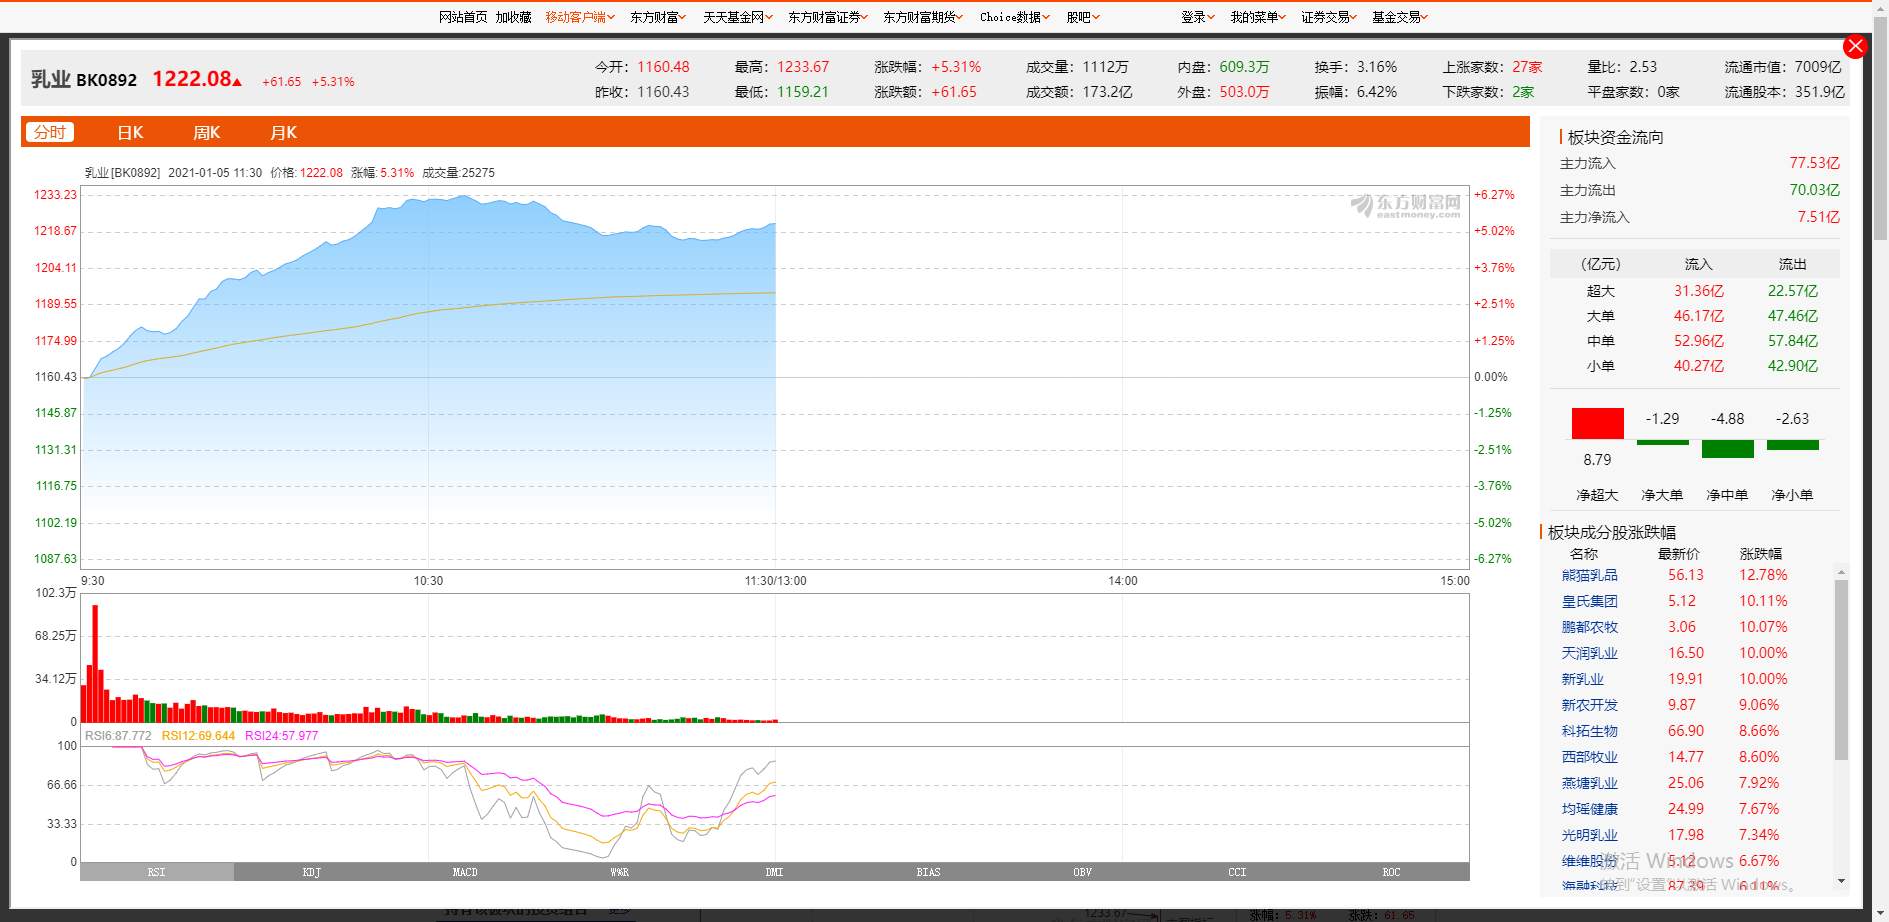Expand 证券交易 dropdown menu
This screenshot has height=922, width=1889.
(x=1329, y=17)
